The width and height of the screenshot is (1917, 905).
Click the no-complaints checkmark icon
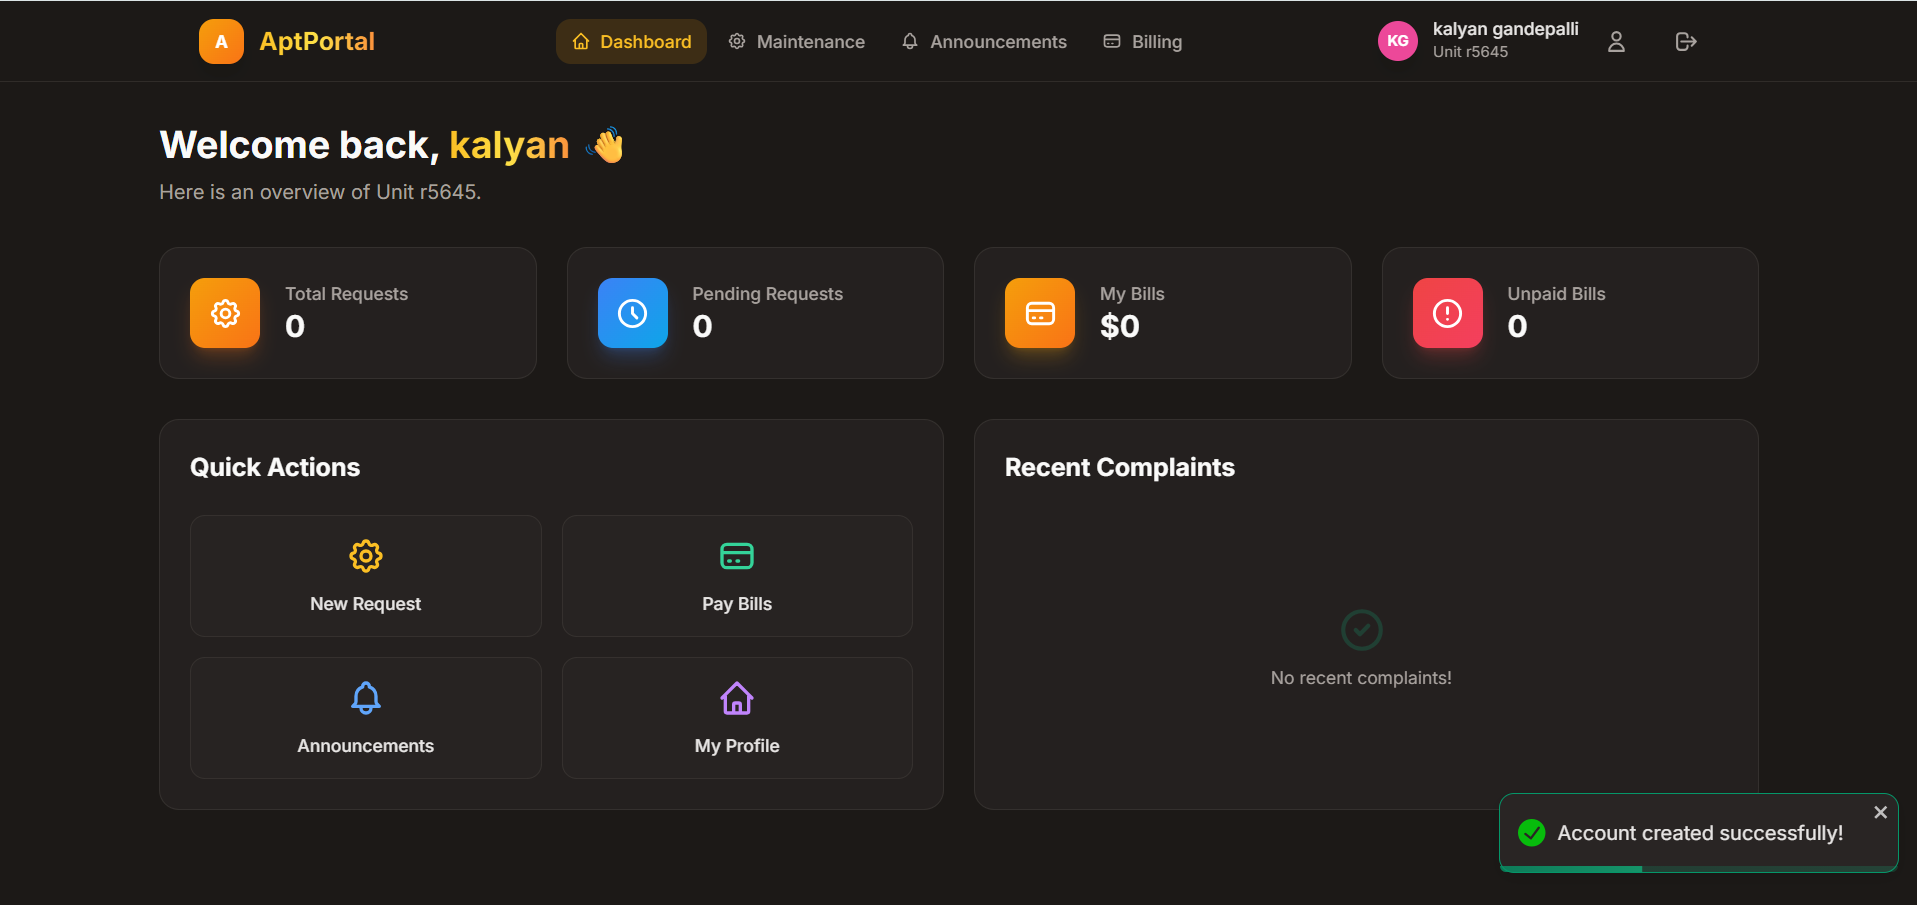pos(1361,630)
